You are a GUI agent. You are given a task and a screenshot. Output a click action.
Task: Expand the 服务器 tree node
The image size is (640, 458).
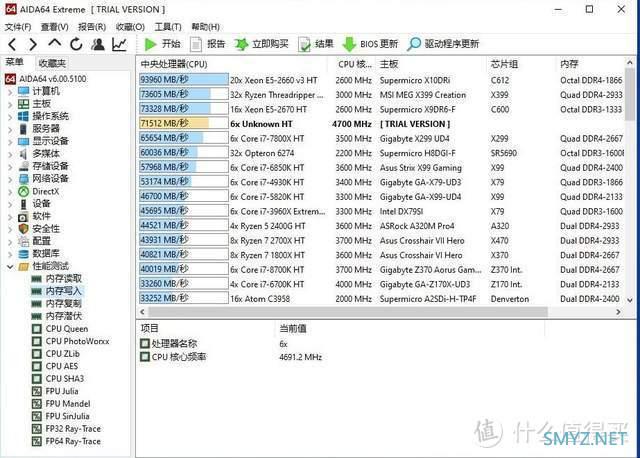10,129
